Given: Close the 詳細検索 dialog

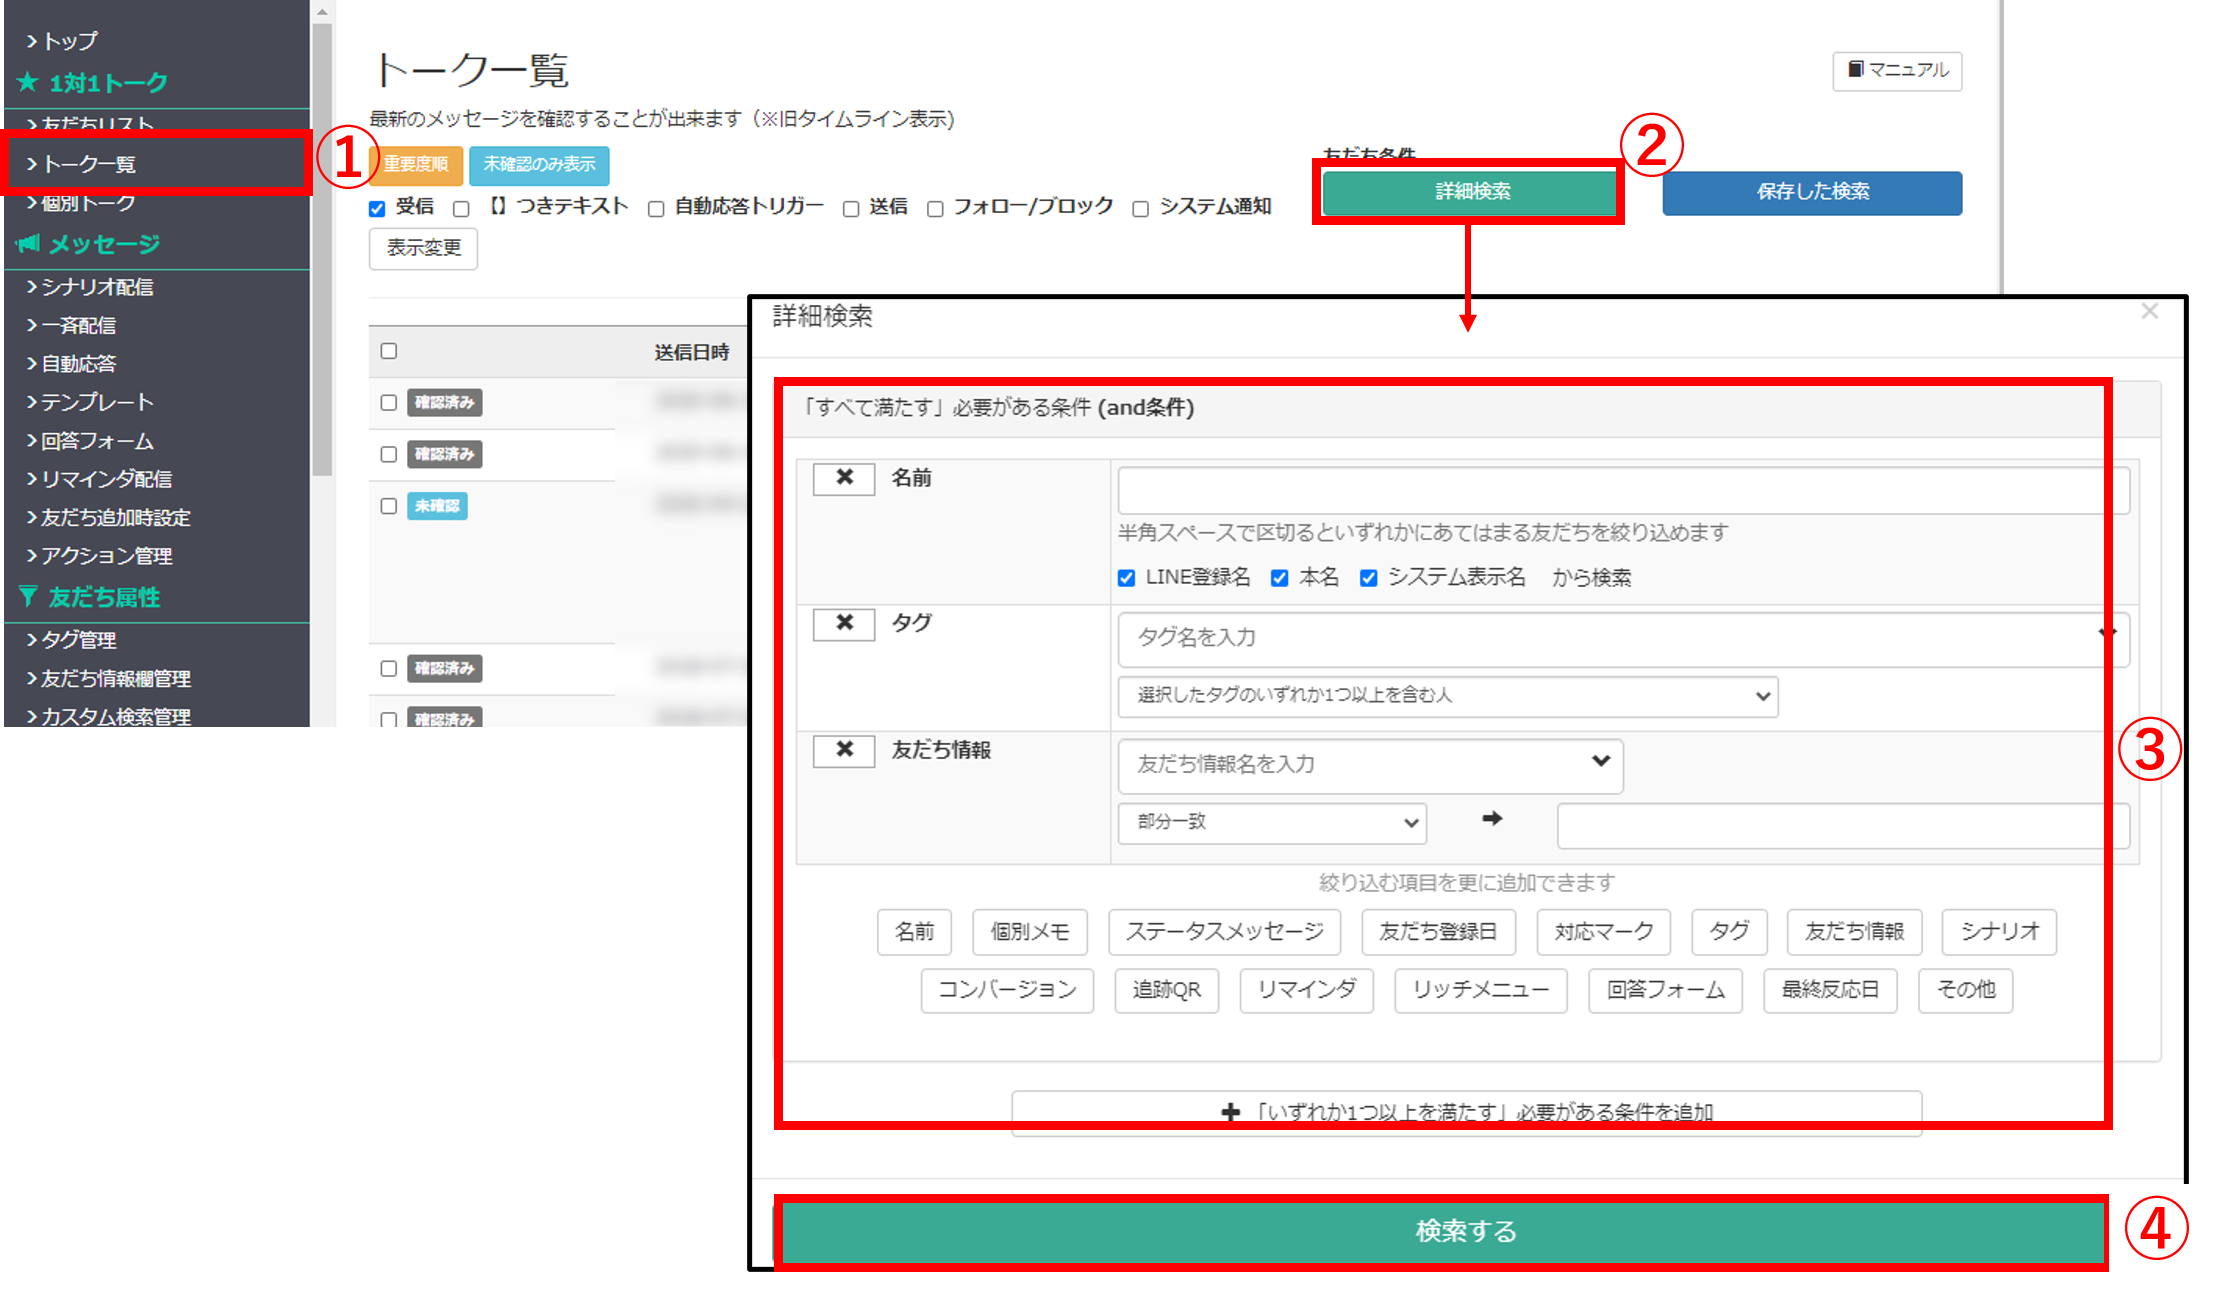Looking at the screenshot, I should [2149, 312].
